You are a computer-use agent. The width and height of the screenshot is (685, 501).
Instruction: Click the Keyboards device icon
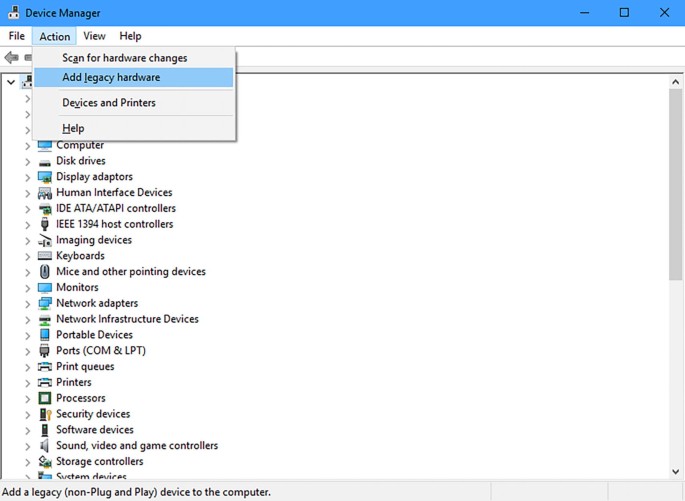tap(45, 256)
